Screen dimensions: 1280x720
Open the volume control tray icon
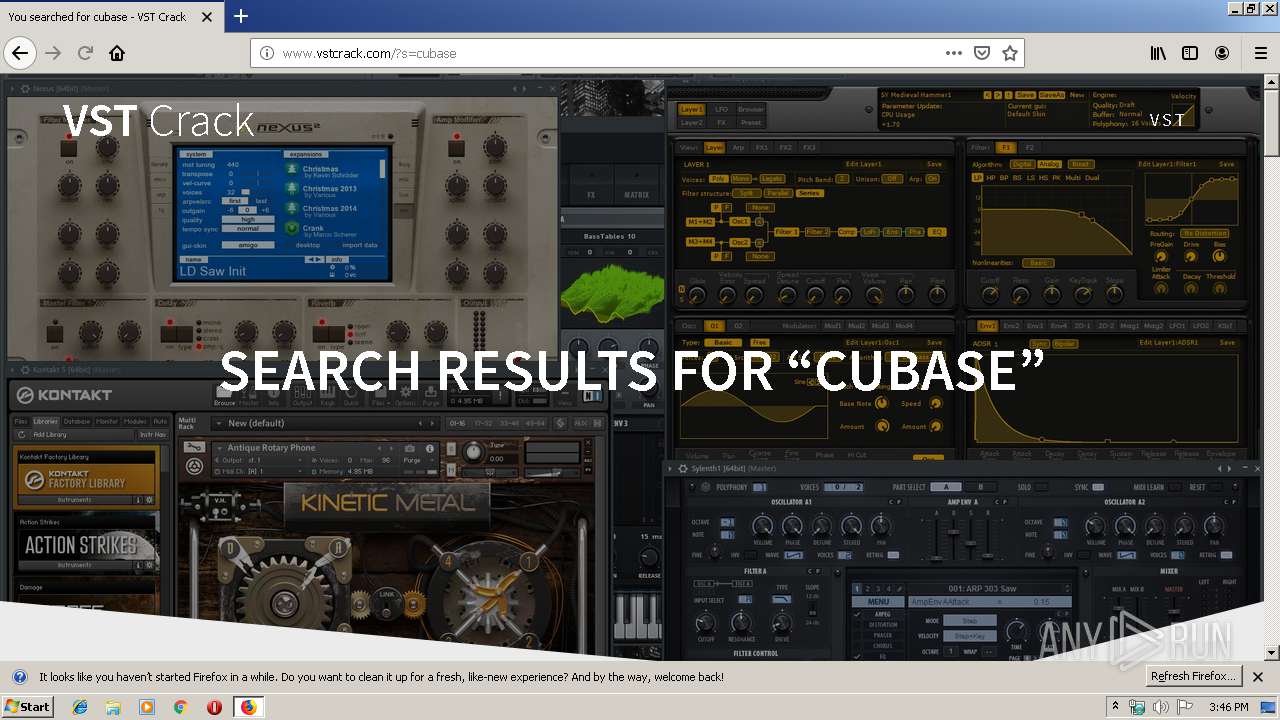click(x=1160, y=707)
